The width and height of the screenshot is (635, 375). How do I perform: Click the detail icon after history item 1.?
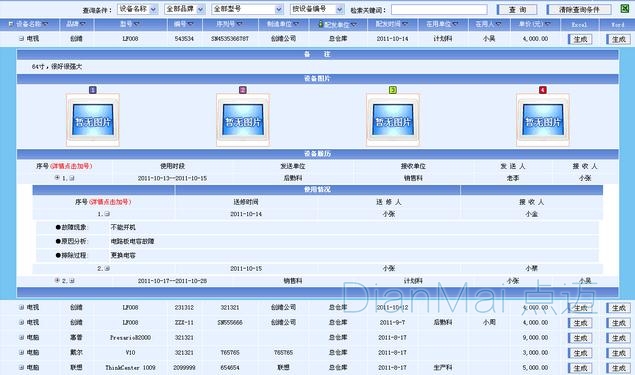pyautogui.click(x=72, y=178)
